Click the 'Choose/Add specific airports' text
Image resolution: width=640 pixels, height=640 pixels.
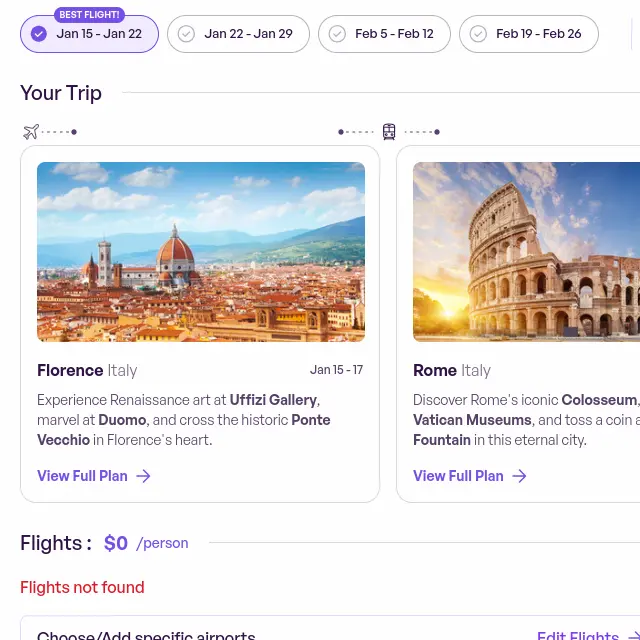146,635
